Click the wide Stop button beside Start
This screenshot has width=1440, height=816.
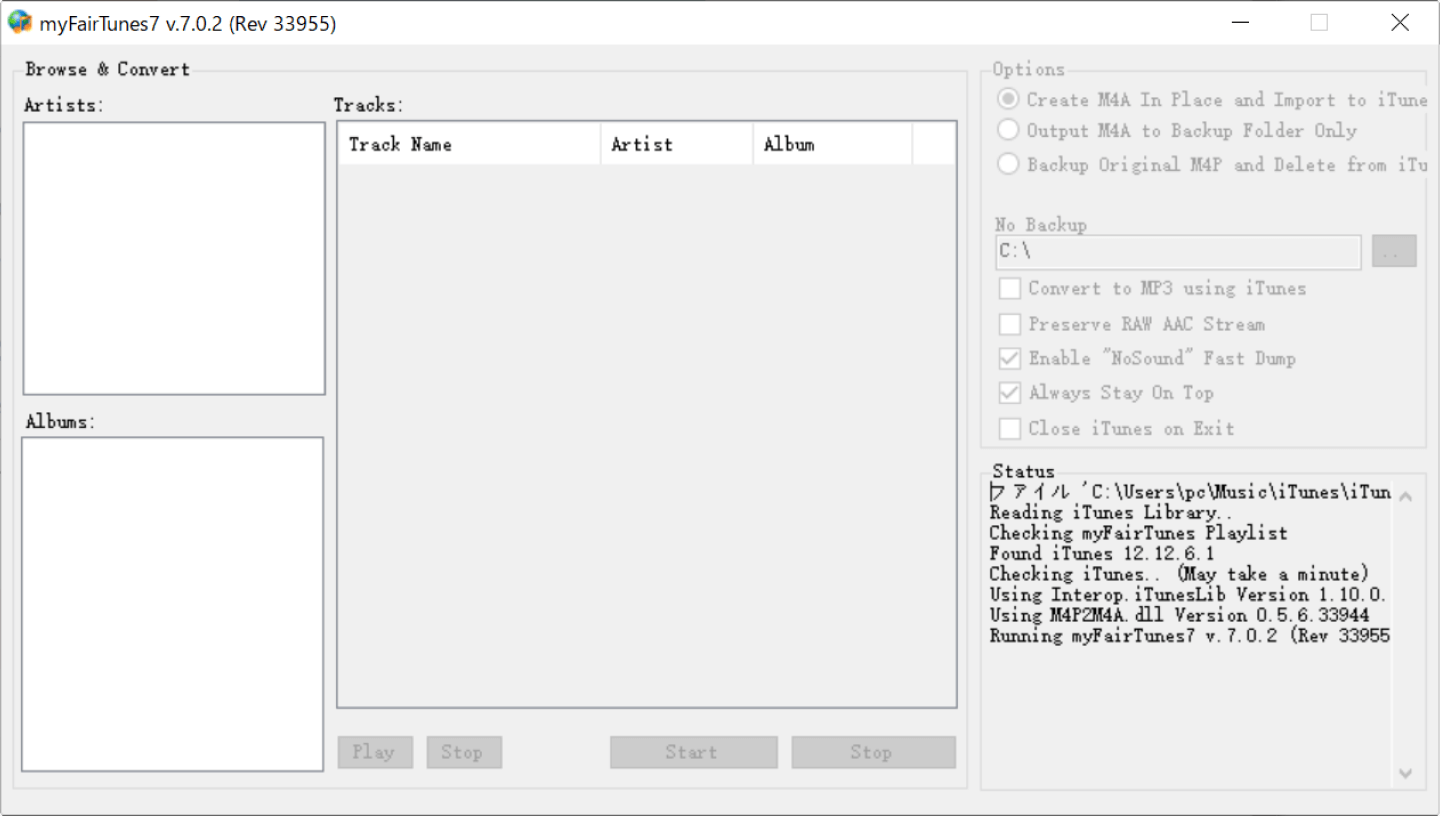click(873, 752)
